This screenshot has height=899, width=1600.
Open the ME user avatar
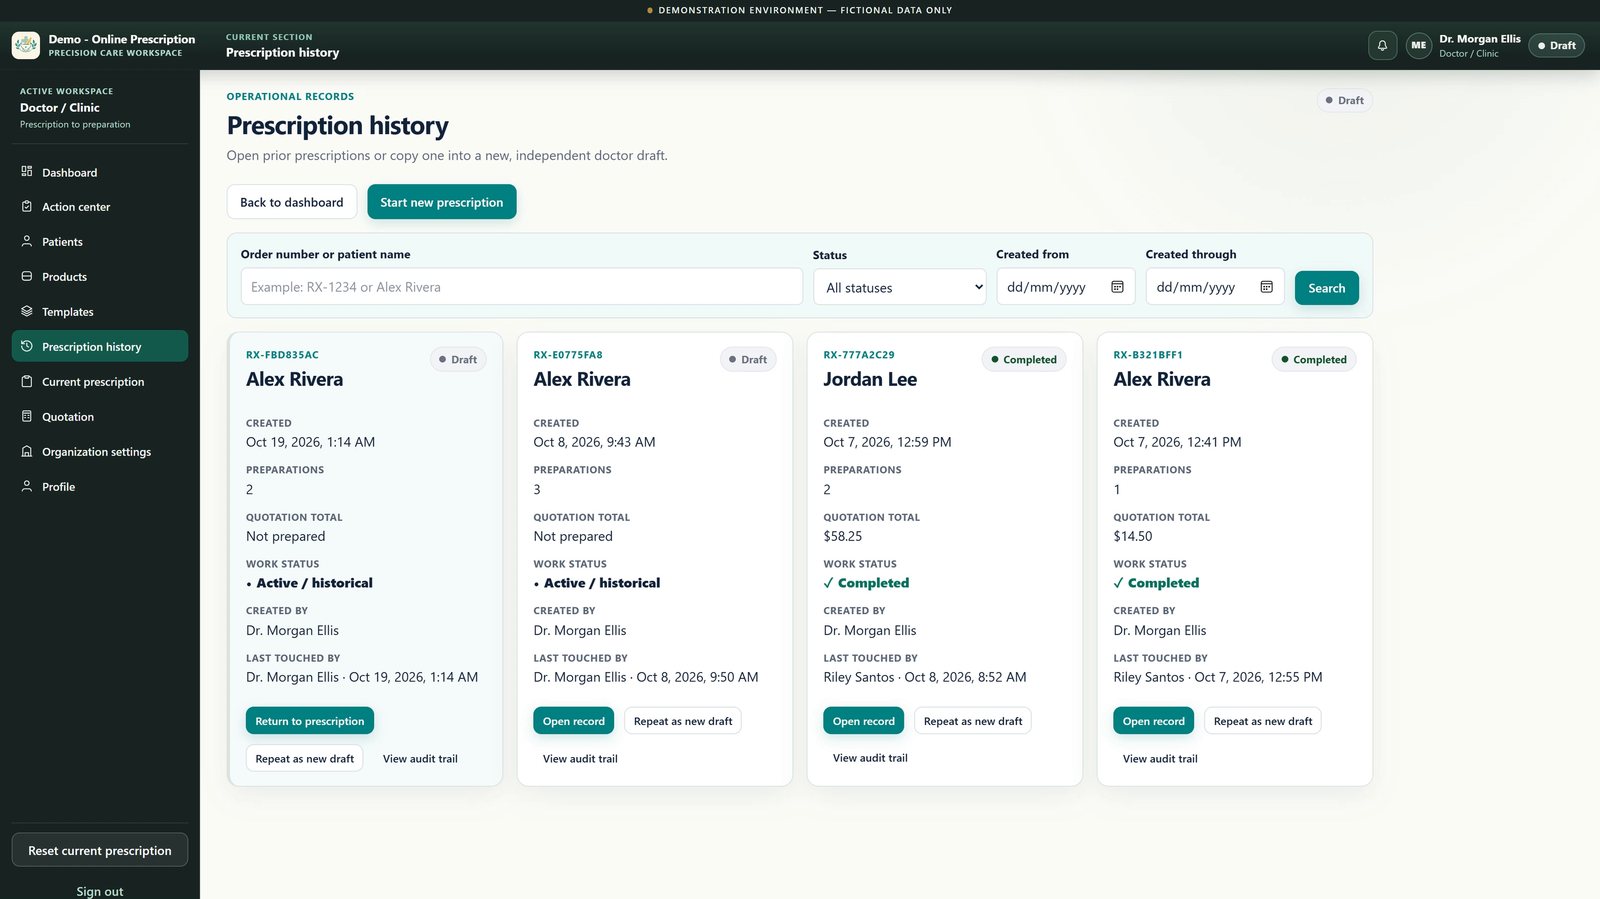(x=1418, y=45)
